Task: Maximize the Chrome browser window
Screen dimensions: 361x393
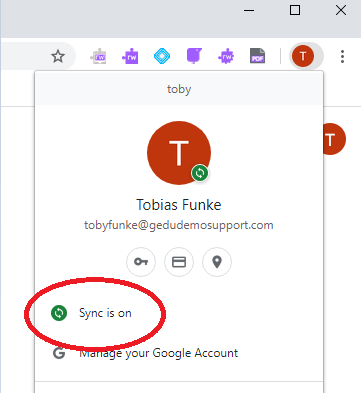Action: pos(295,10)
